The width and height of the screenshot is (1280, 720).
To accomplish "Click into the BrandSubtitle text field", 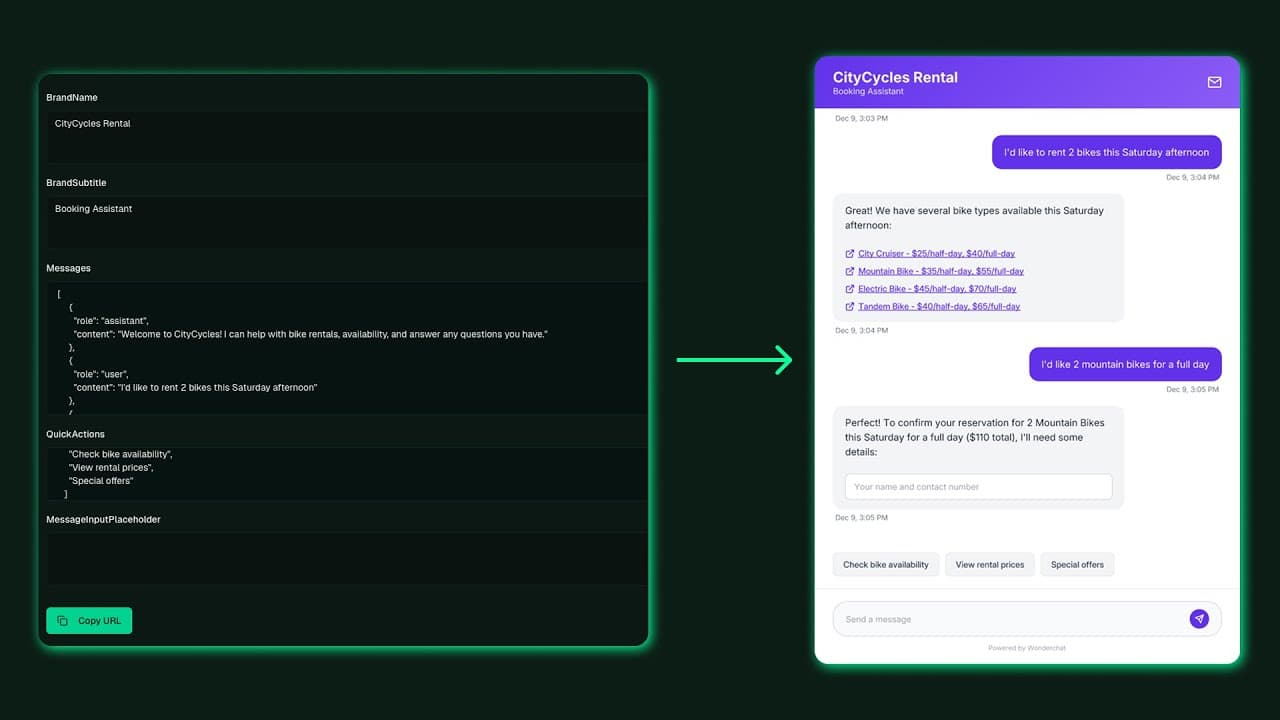I will click(x=347, y=222).
